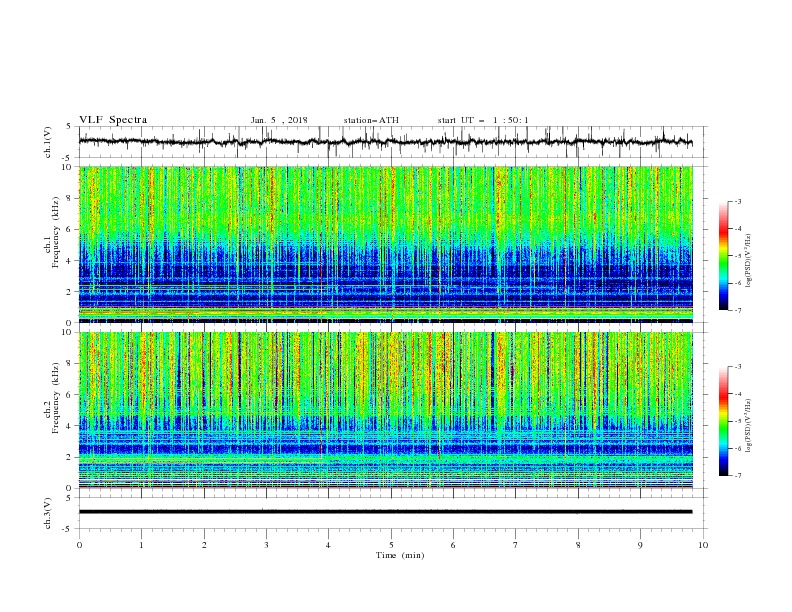Image resolution: width=792 pixels, height=612 pixels.
Task: Click the ch.2 'Frequency (kHz)' axis label
Action: click(56, 397)
